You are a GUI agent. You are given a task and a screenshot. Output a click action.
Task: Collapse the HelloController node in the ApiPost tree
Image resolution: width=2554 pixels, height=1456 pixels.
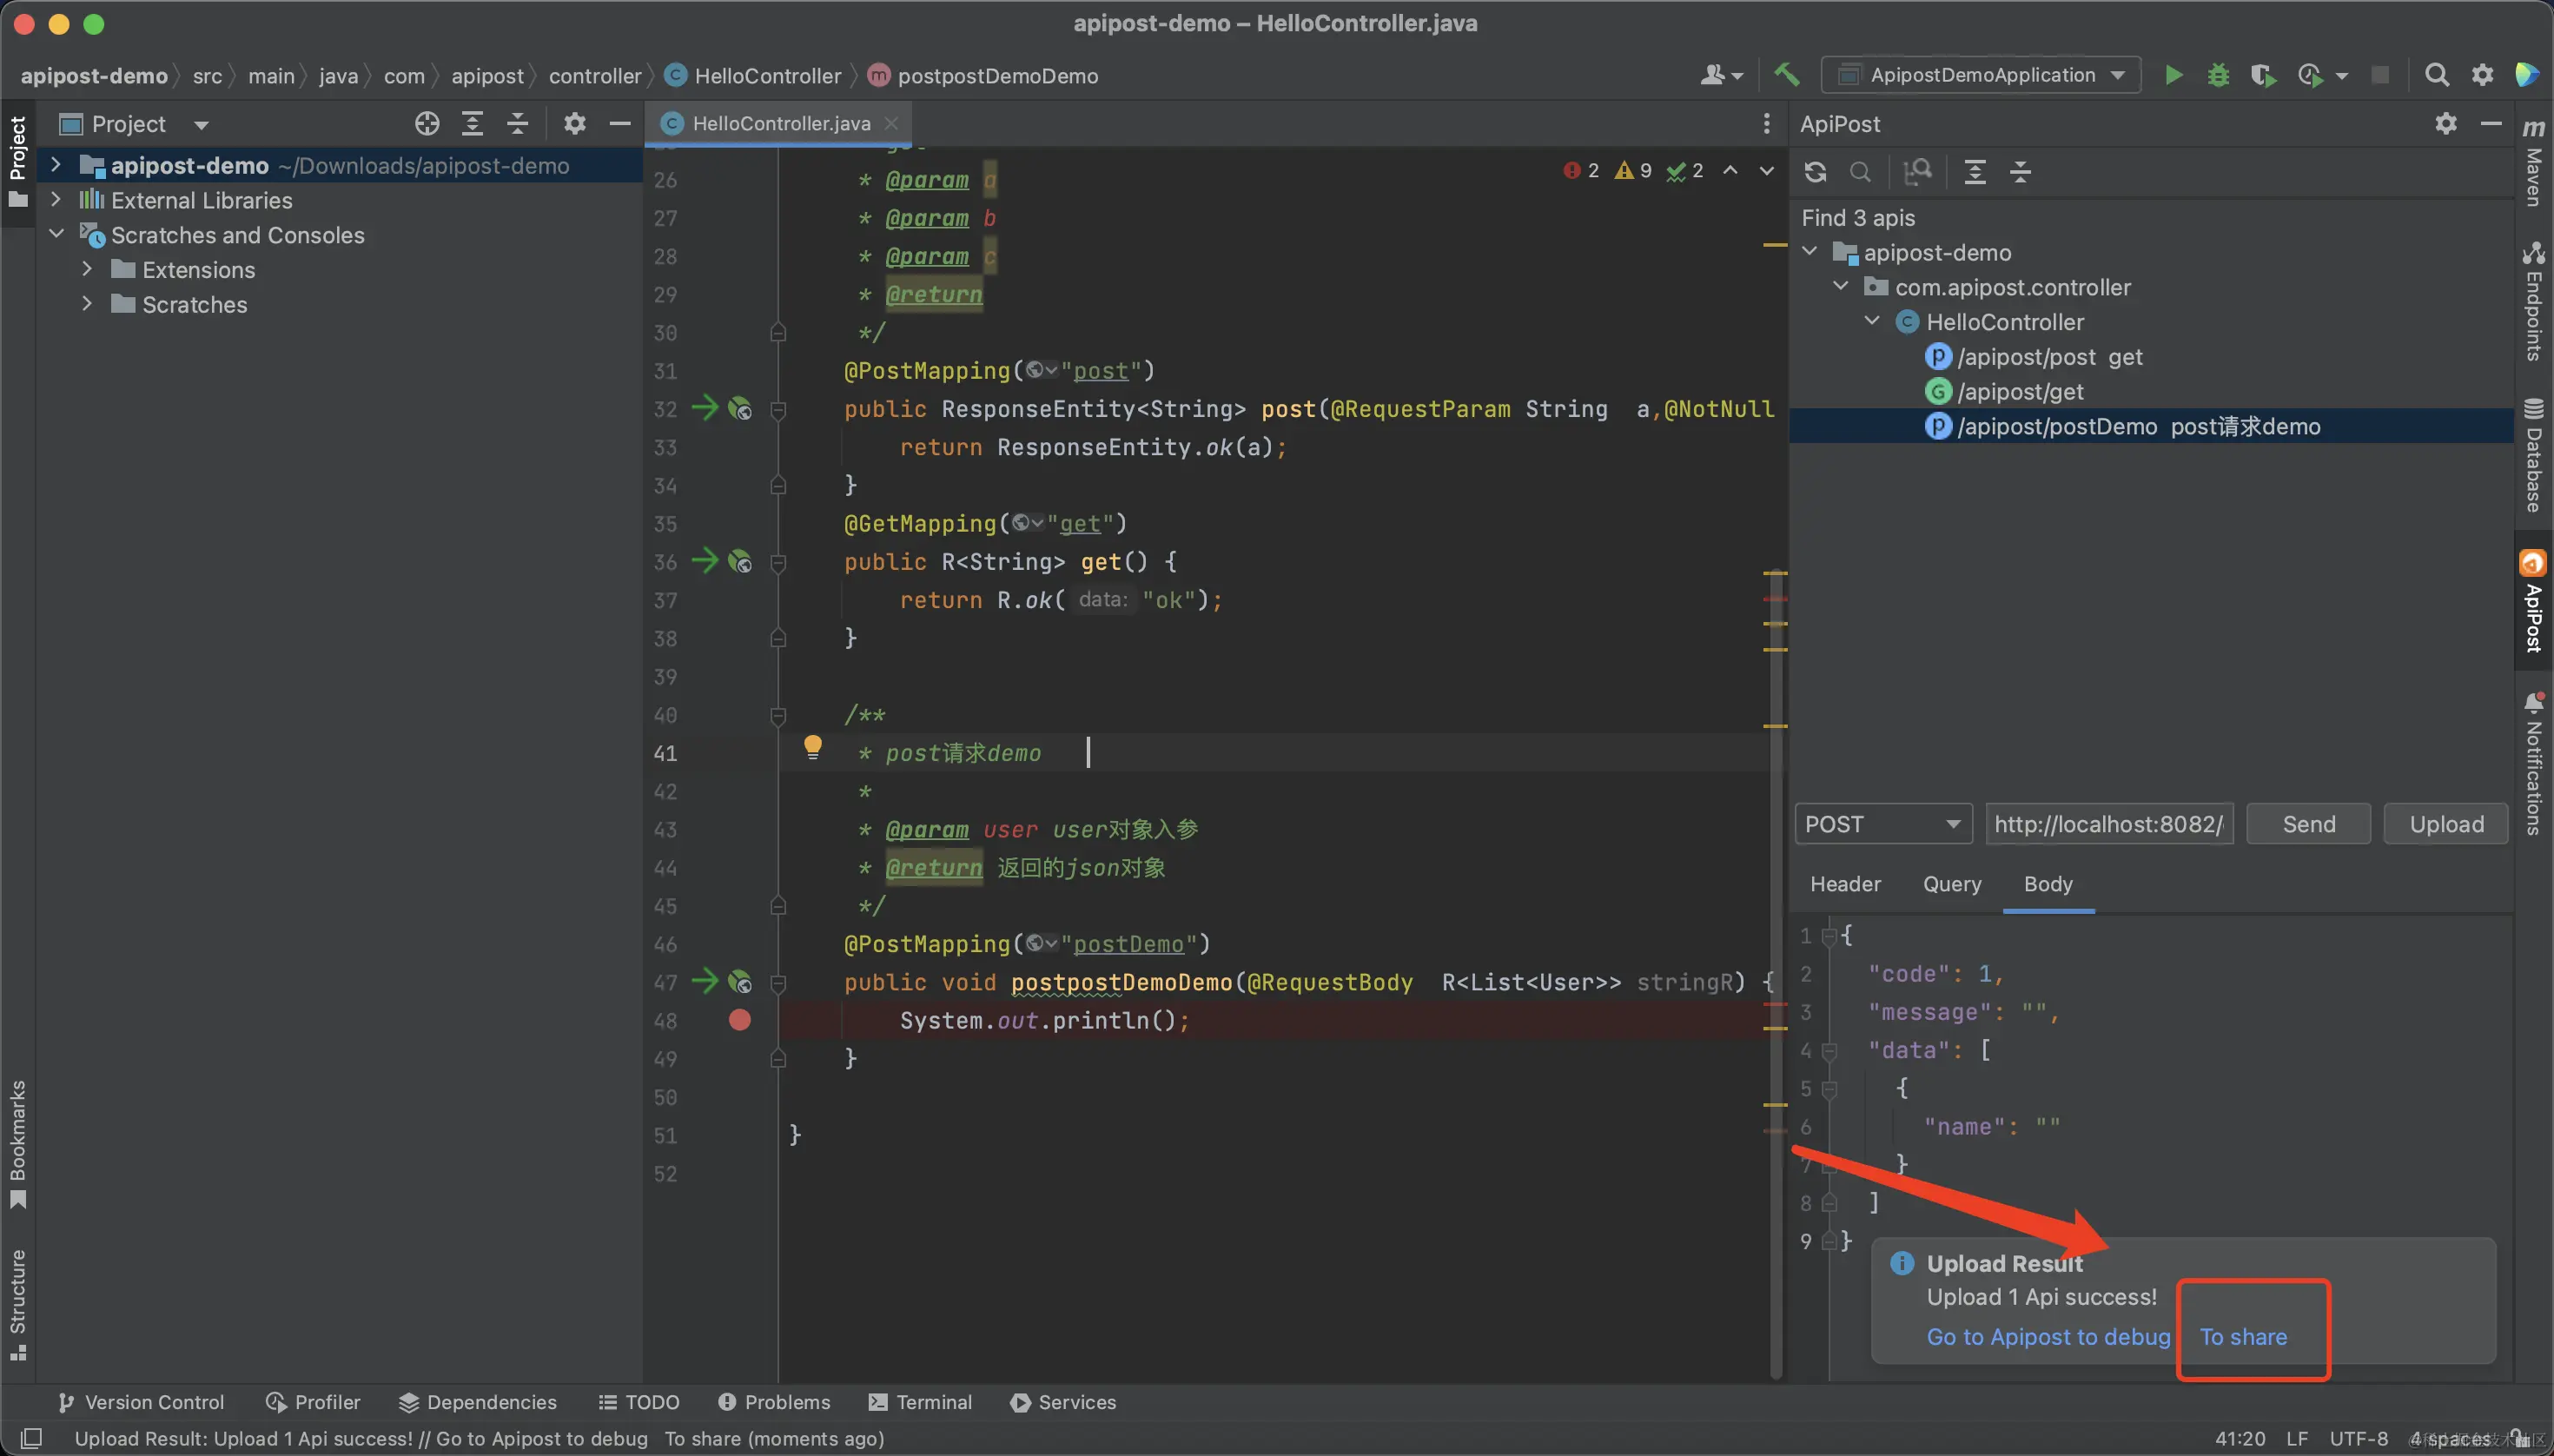(x=1872, y=322)
